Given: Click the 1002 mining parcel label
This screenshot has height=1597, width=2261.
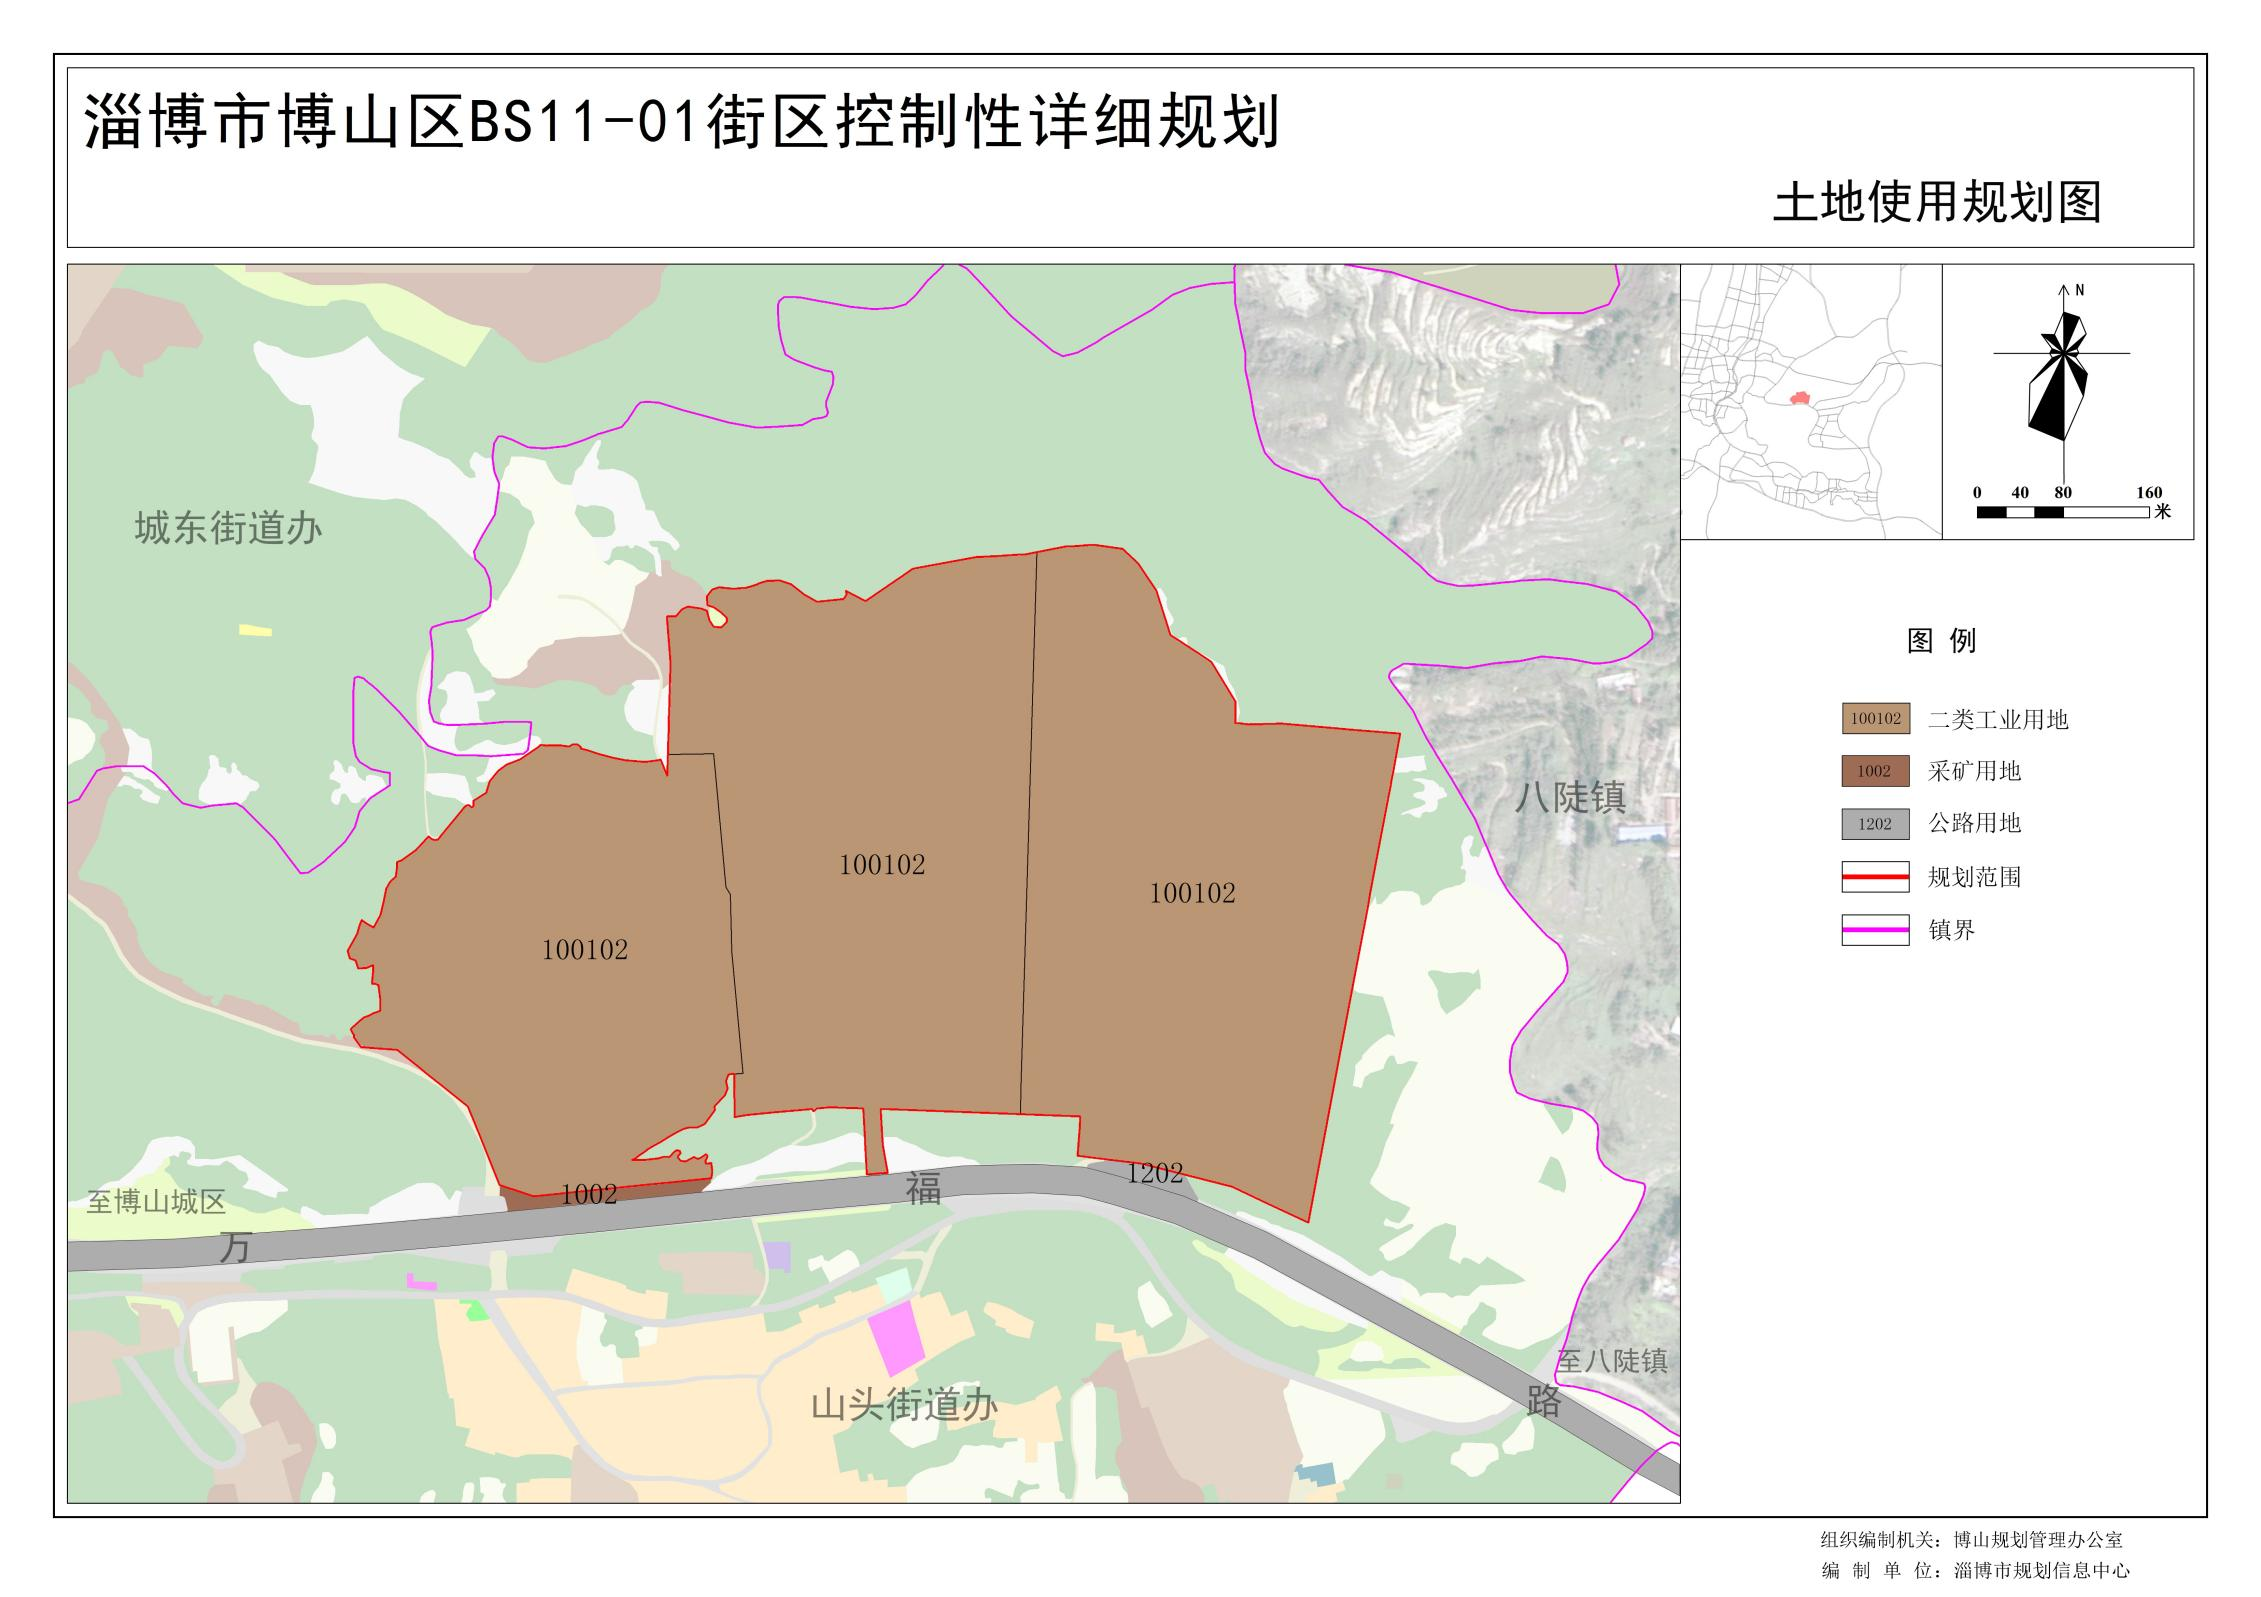Looking at the screenshot, I should (588, 1194).
